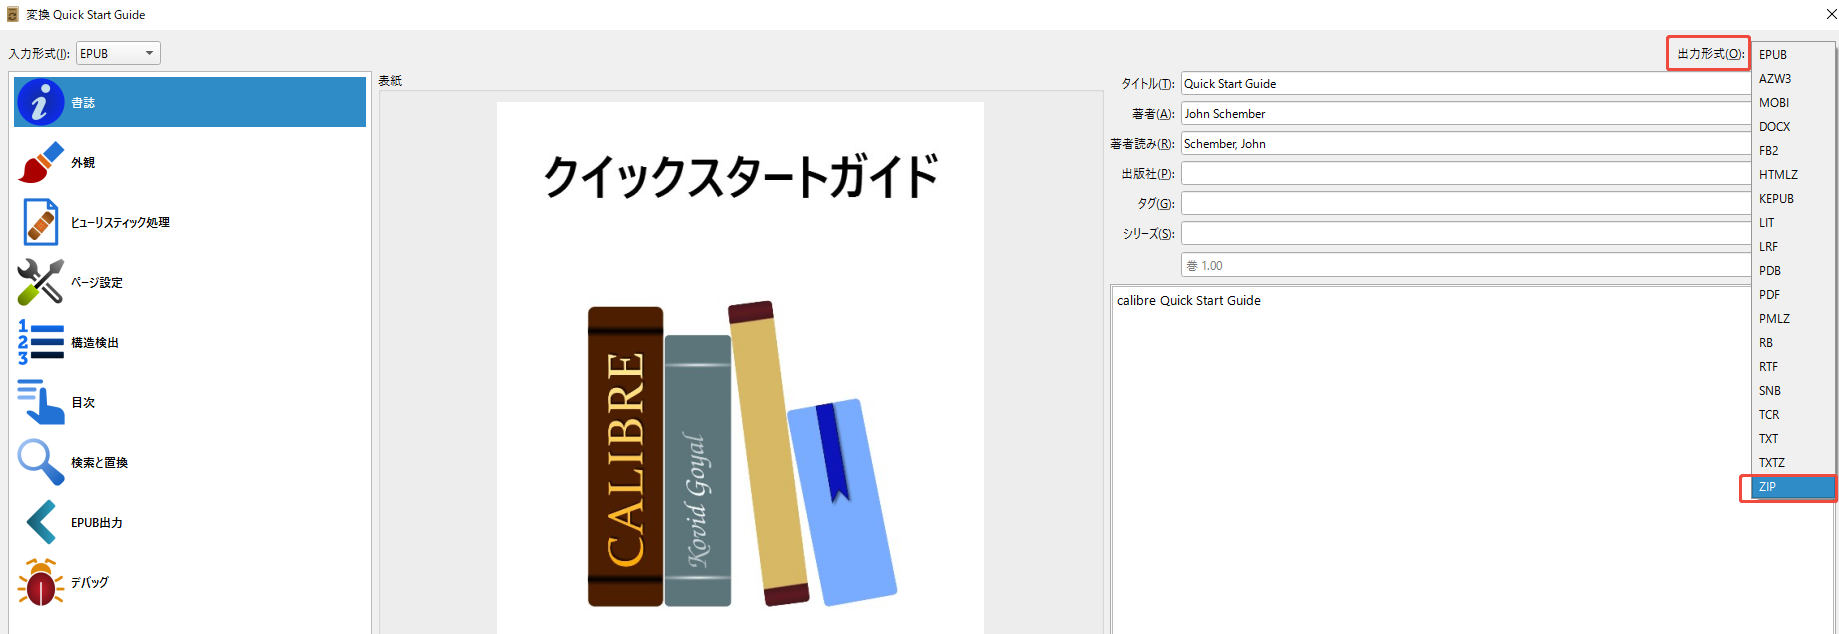Open the 目次 pointing hand icon
This screenshot has height=634, width=1839.
41,402
